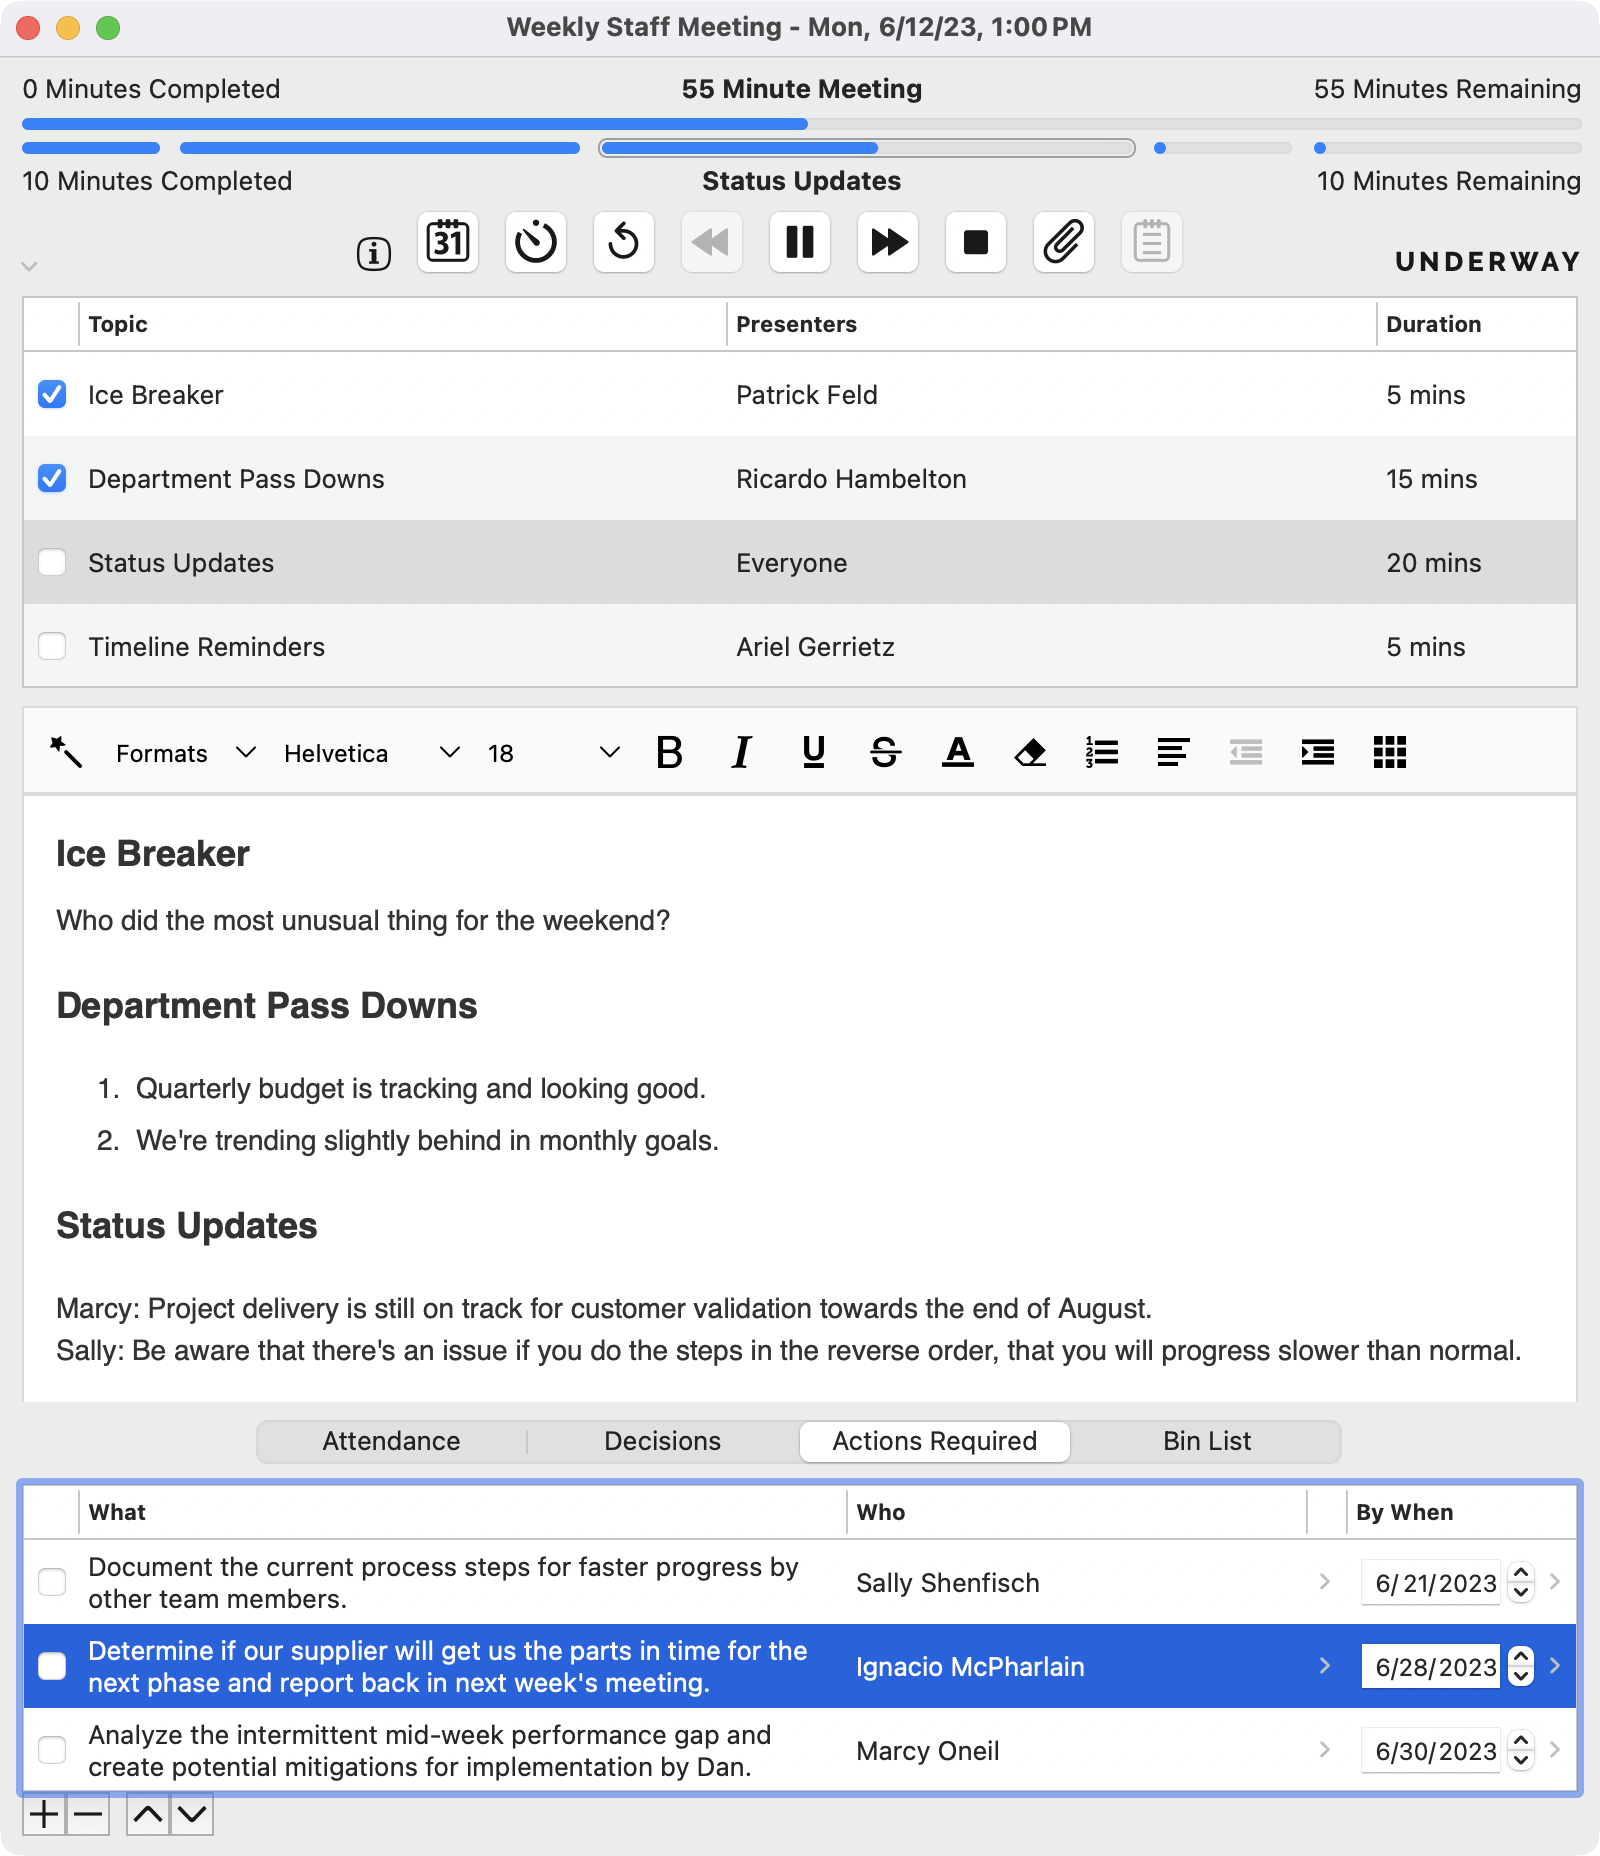Click the eraser clear formatting icon
Image resolution: width=1600 pixels, height=1856 pixels.
1030,752
